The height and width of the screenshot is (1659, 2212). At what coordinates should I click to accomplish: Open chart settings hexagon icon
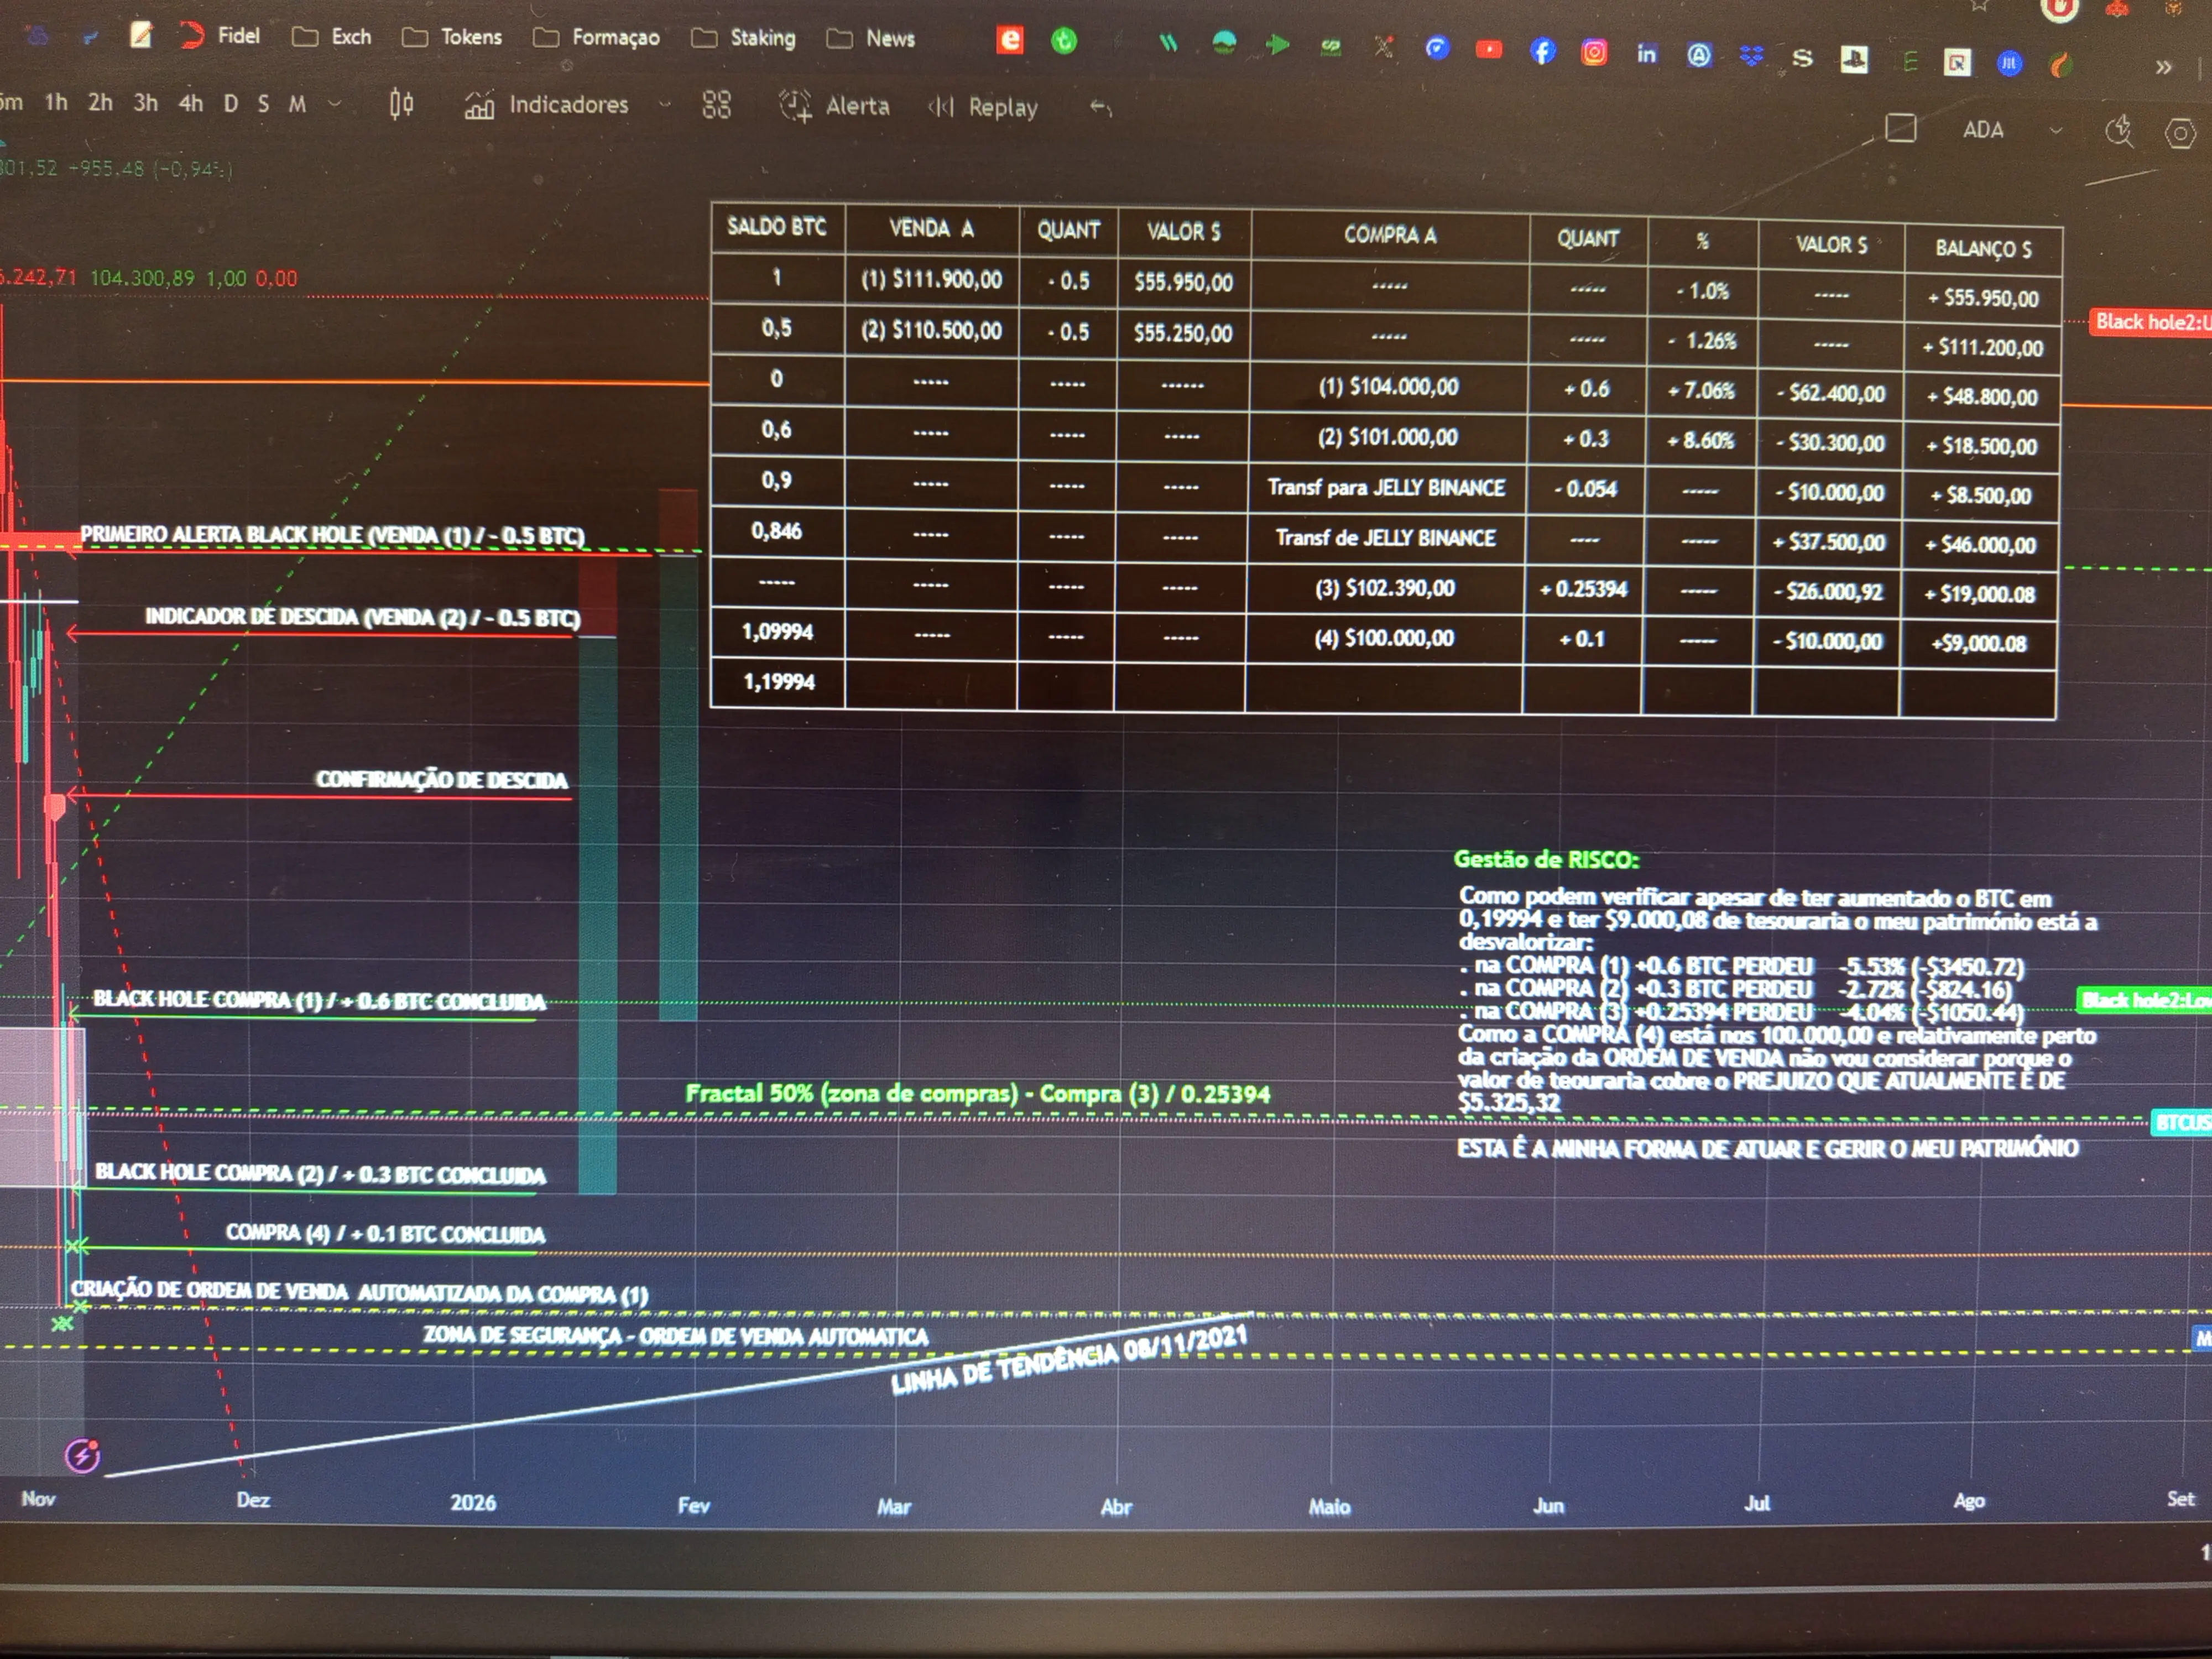(x=2180, y=134)
